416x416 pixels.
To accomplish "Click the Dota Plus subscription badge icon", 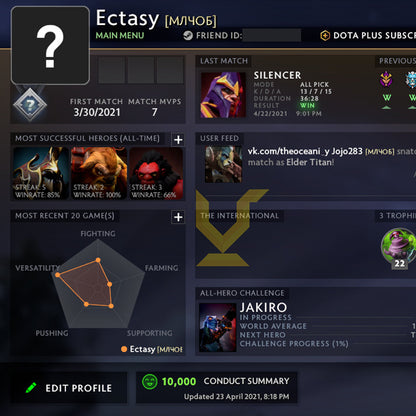I will 325,35.
